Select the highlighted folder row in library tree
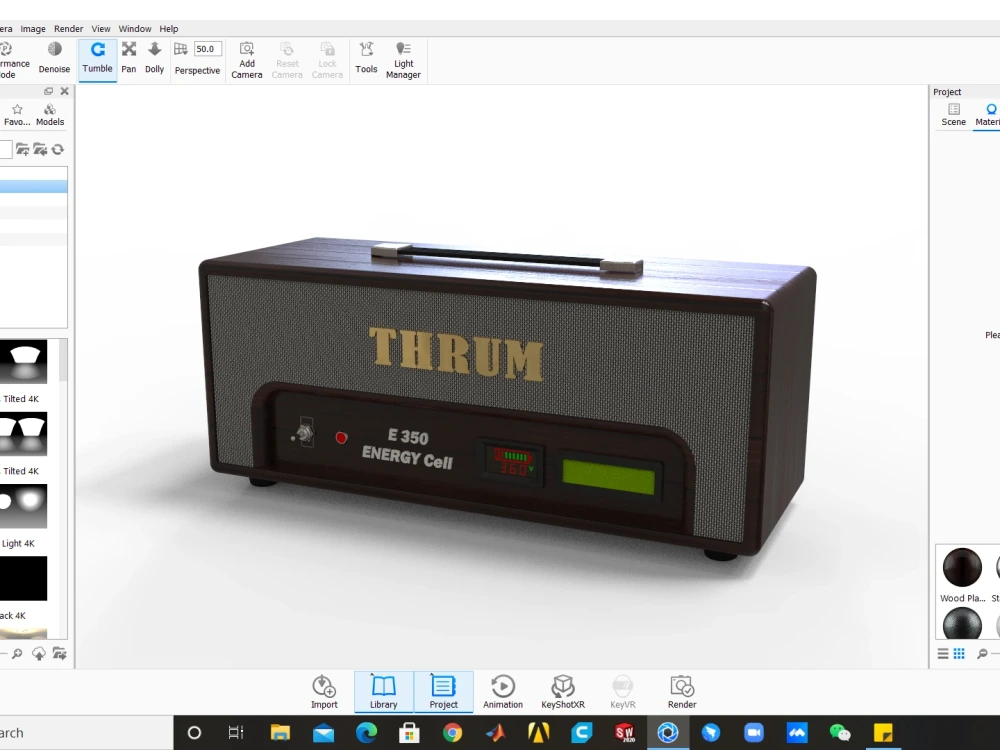The height and width of the screenshot is (750, 1000). point(33,186)
